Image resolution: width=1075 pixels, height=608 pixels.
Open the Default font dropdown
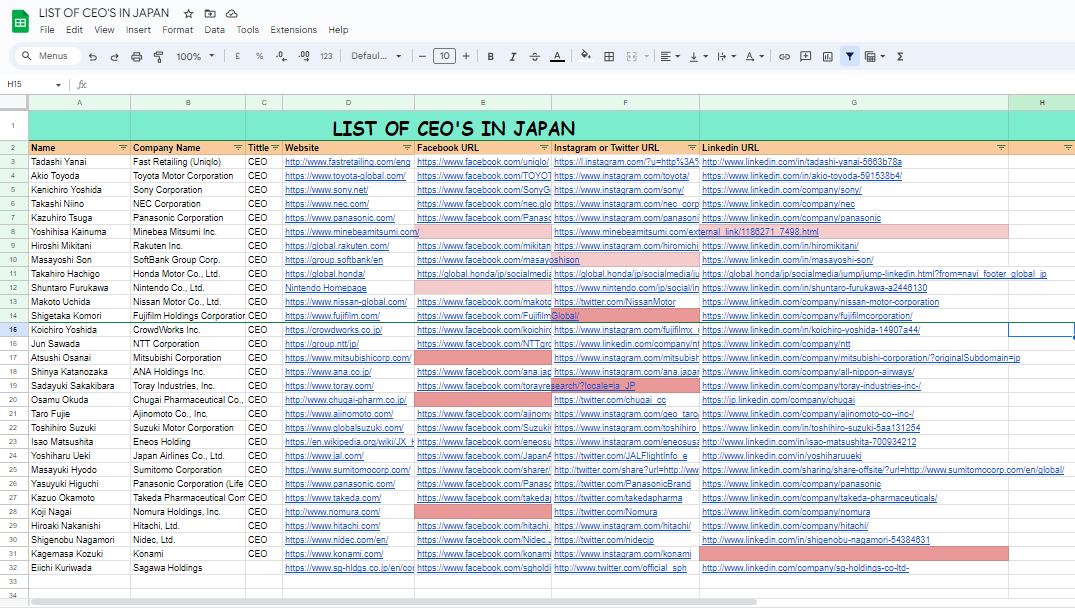pyautogui.click(x=376, y=56)
